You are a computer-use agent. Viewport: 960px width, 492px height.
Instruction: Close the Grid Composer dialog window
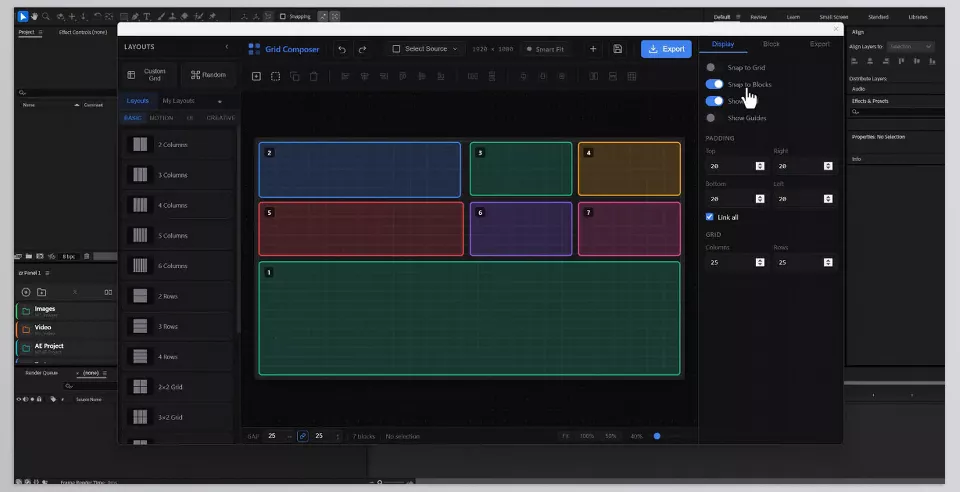point(836,29)
